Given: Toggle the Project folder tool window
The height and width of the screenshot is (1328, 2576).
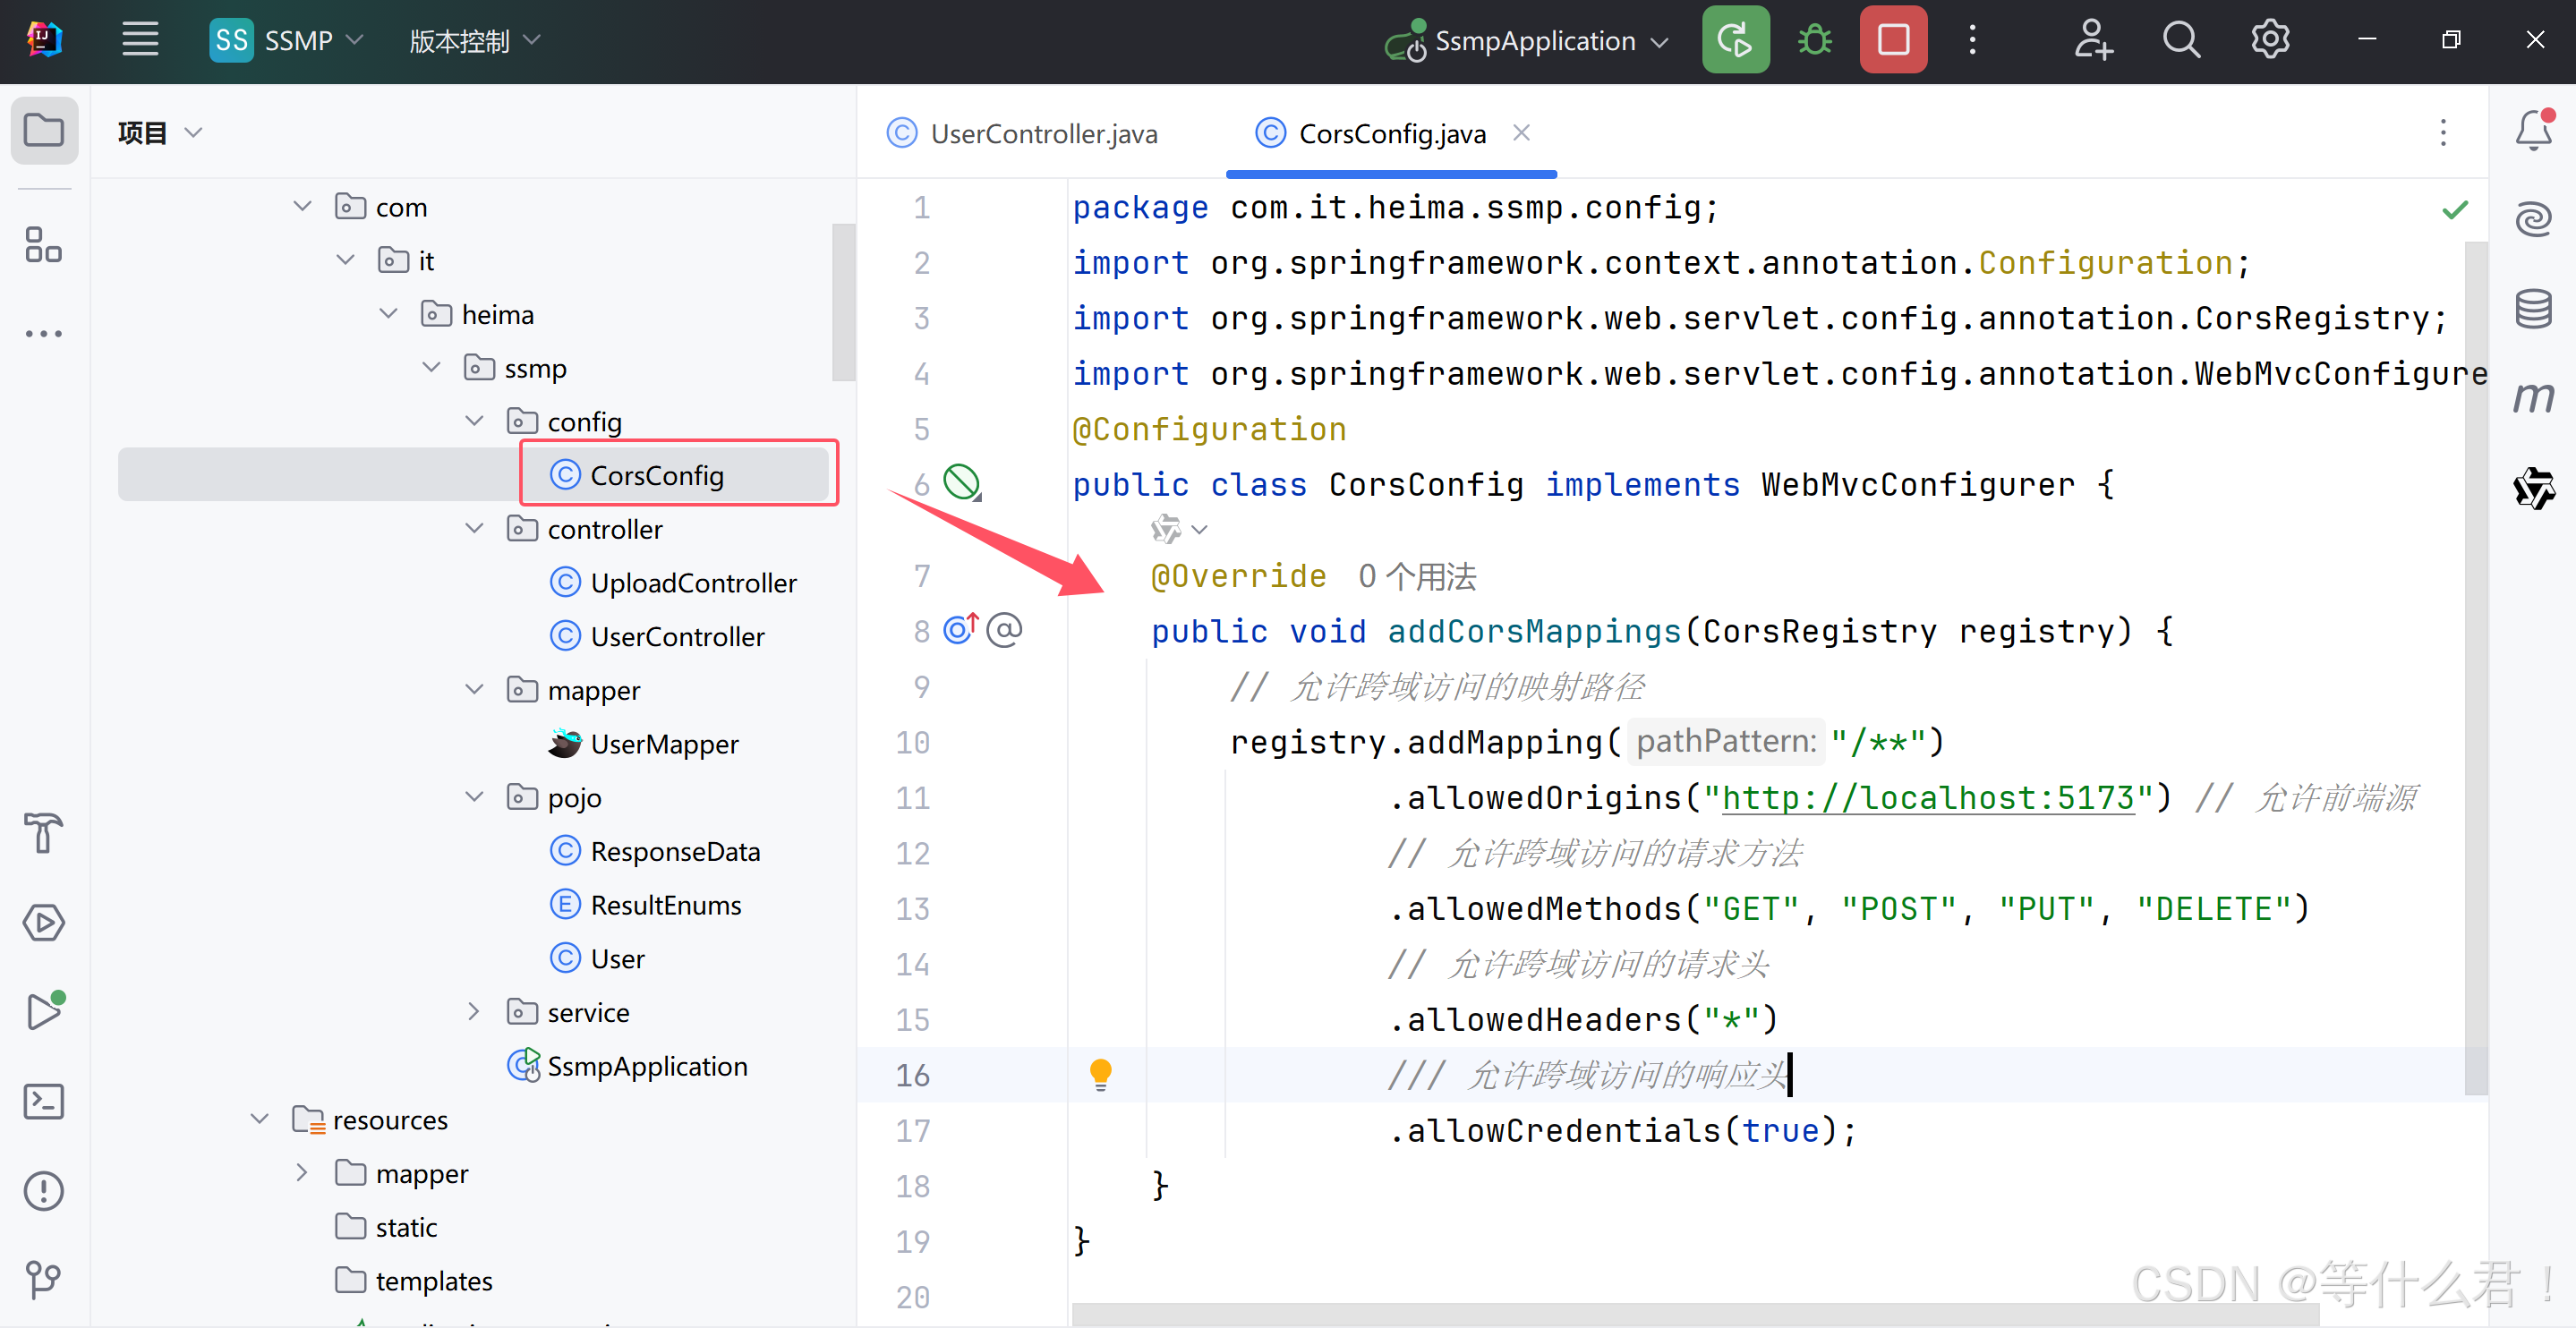Looking at the screenshot, I should coord(44,131).
